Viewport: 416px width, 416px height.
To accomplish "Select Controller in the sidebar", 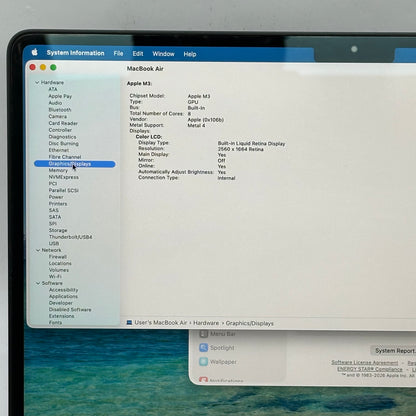I will click(x=60, y=130).
